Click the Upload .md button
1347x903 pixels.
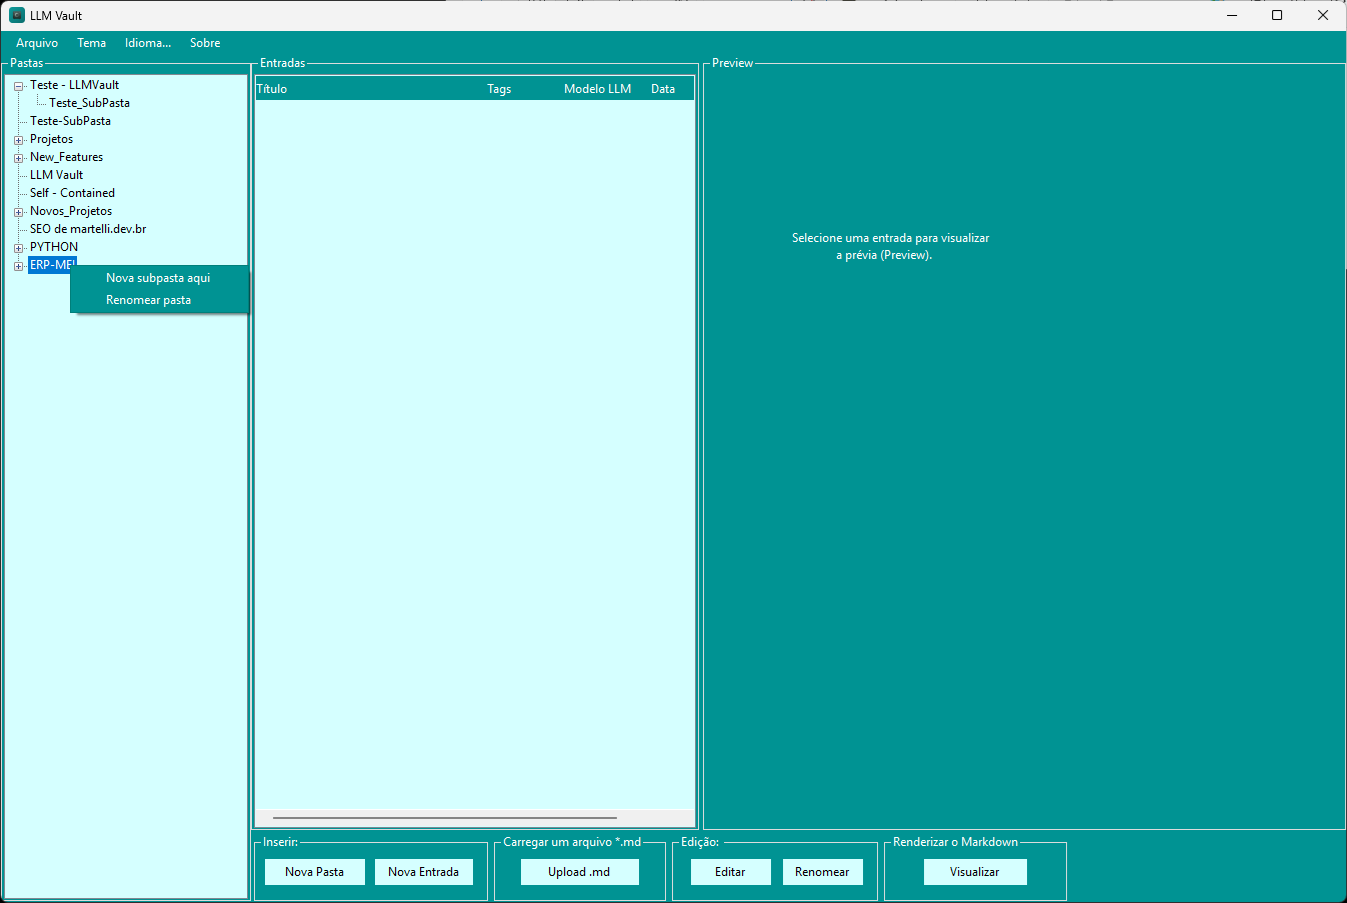click(x=579, y=872)
